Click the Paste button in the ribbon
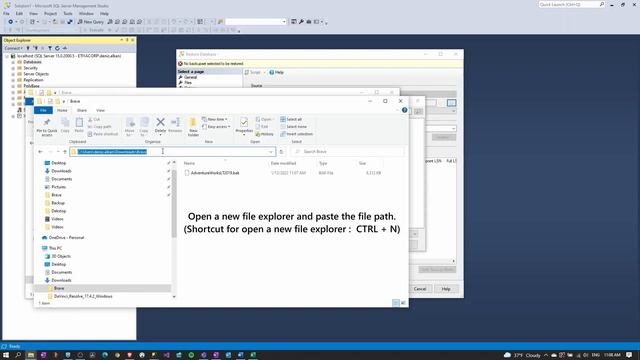 click(x=79, y=125)
